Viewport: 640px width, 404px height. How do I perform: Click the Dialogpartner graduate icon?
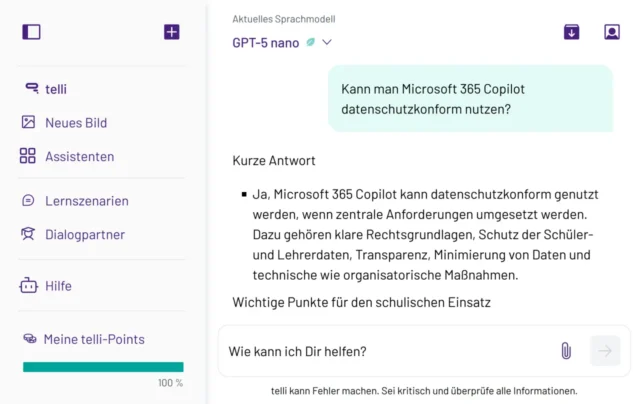28,234
